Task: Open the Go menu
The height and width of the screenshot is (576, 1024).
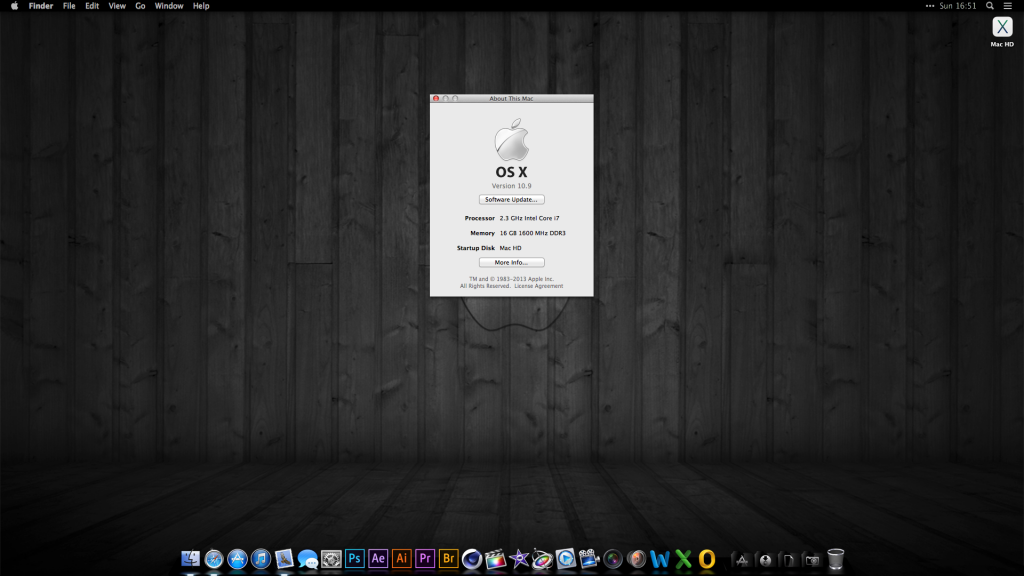Action: click(140, 6)
